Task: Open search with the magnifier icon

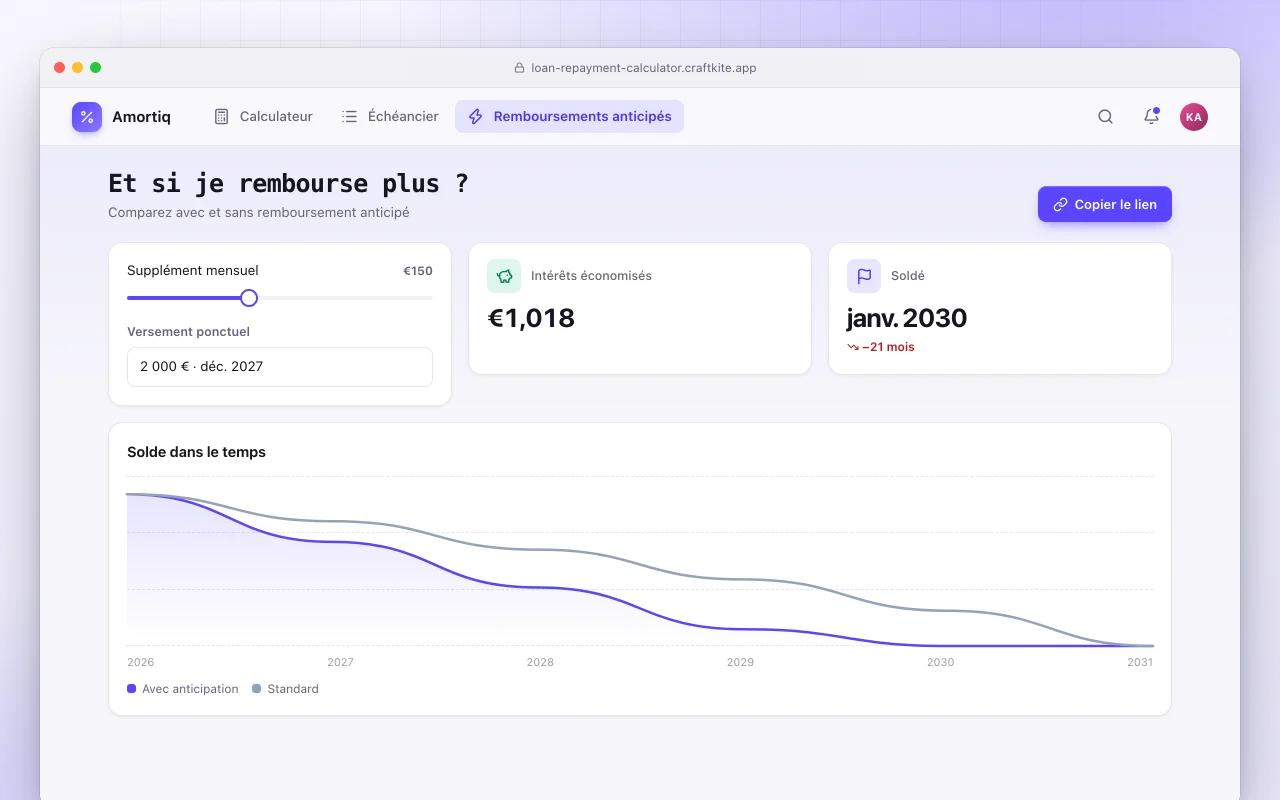Action: coord(1105,117)
